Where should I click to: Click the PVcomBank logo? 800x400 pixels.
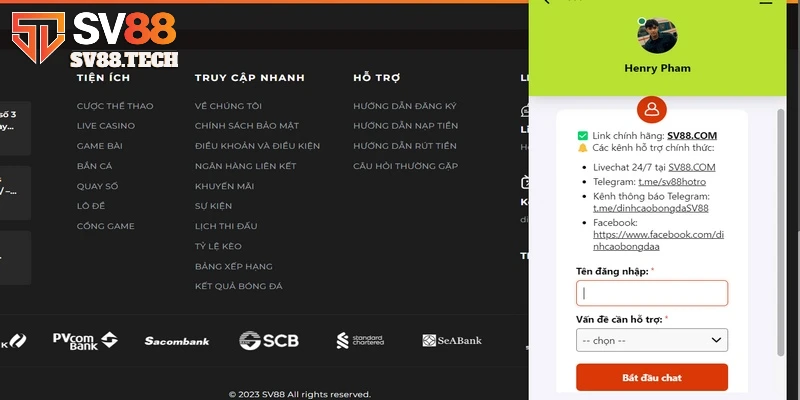tap(84, 341)
